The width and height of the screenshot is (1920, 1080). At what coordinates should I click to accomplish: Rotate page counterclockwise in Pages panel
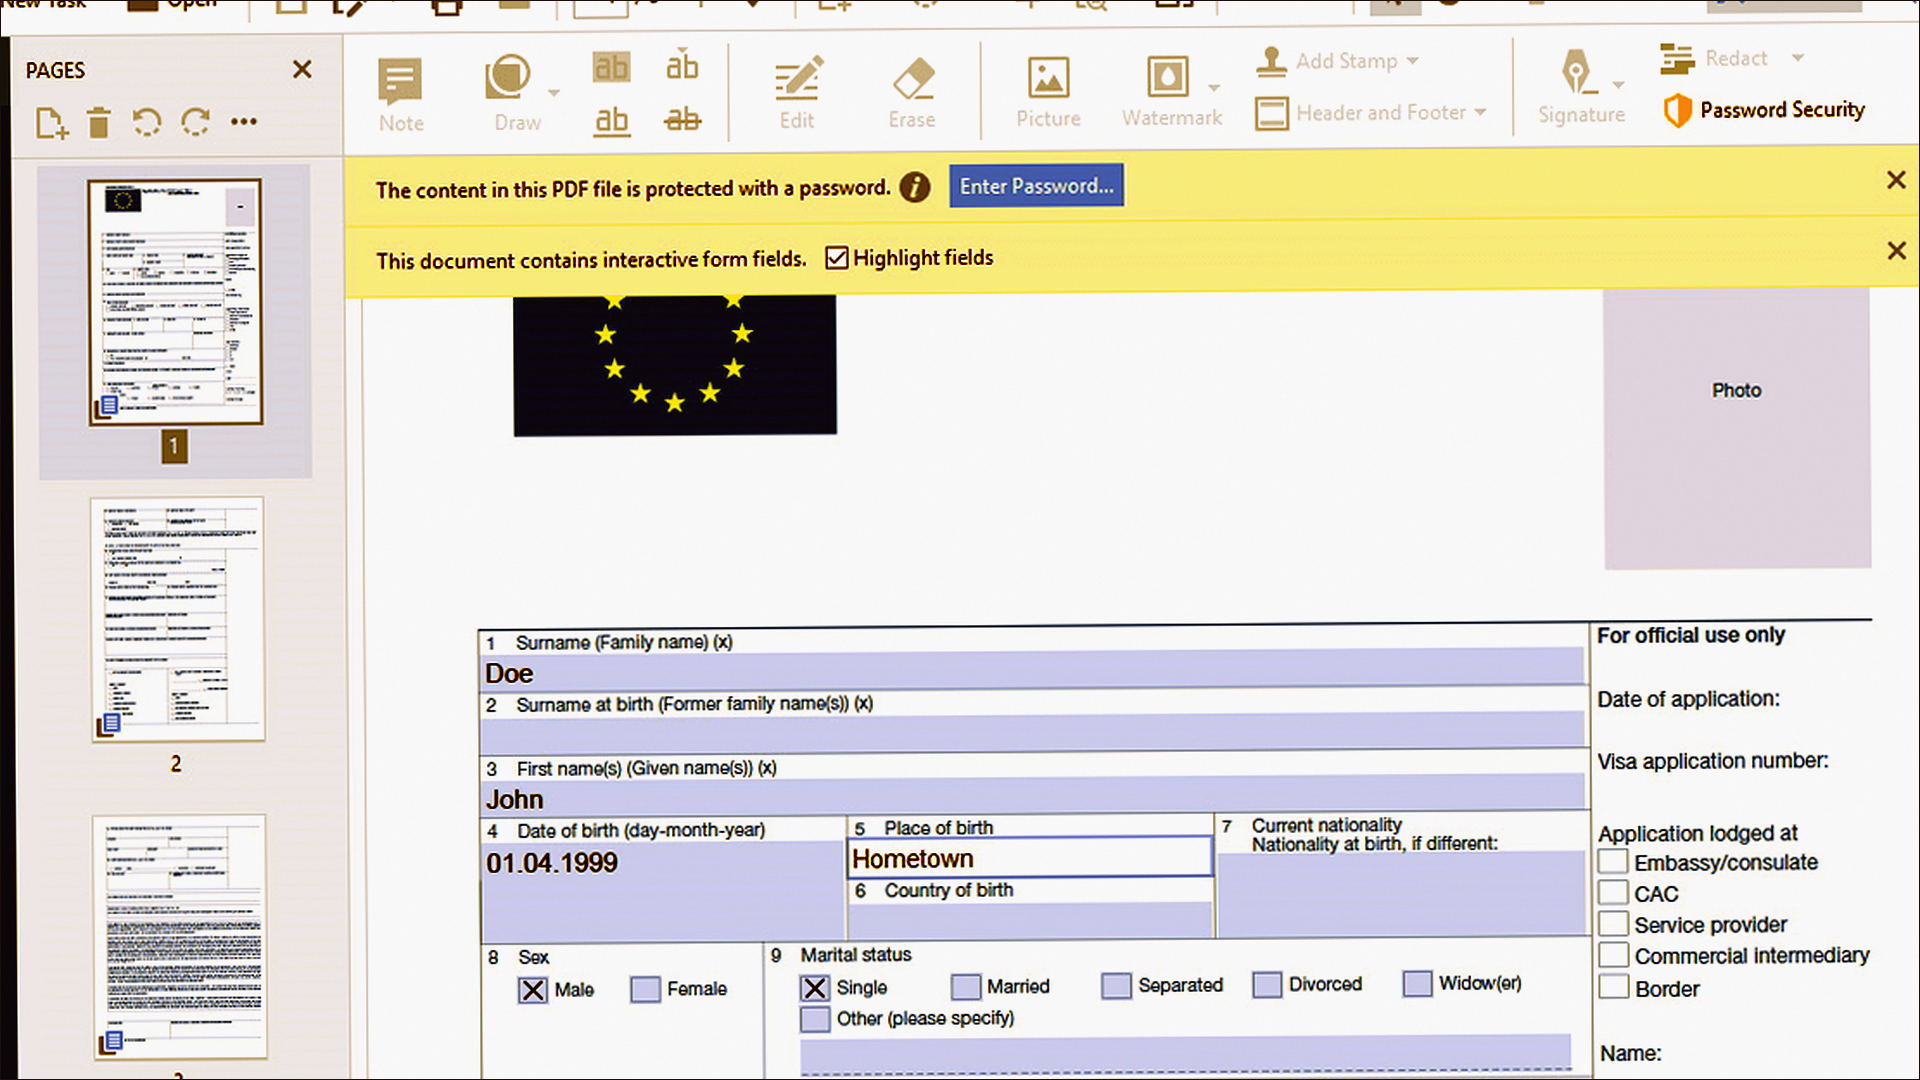(x=146, y=122)
